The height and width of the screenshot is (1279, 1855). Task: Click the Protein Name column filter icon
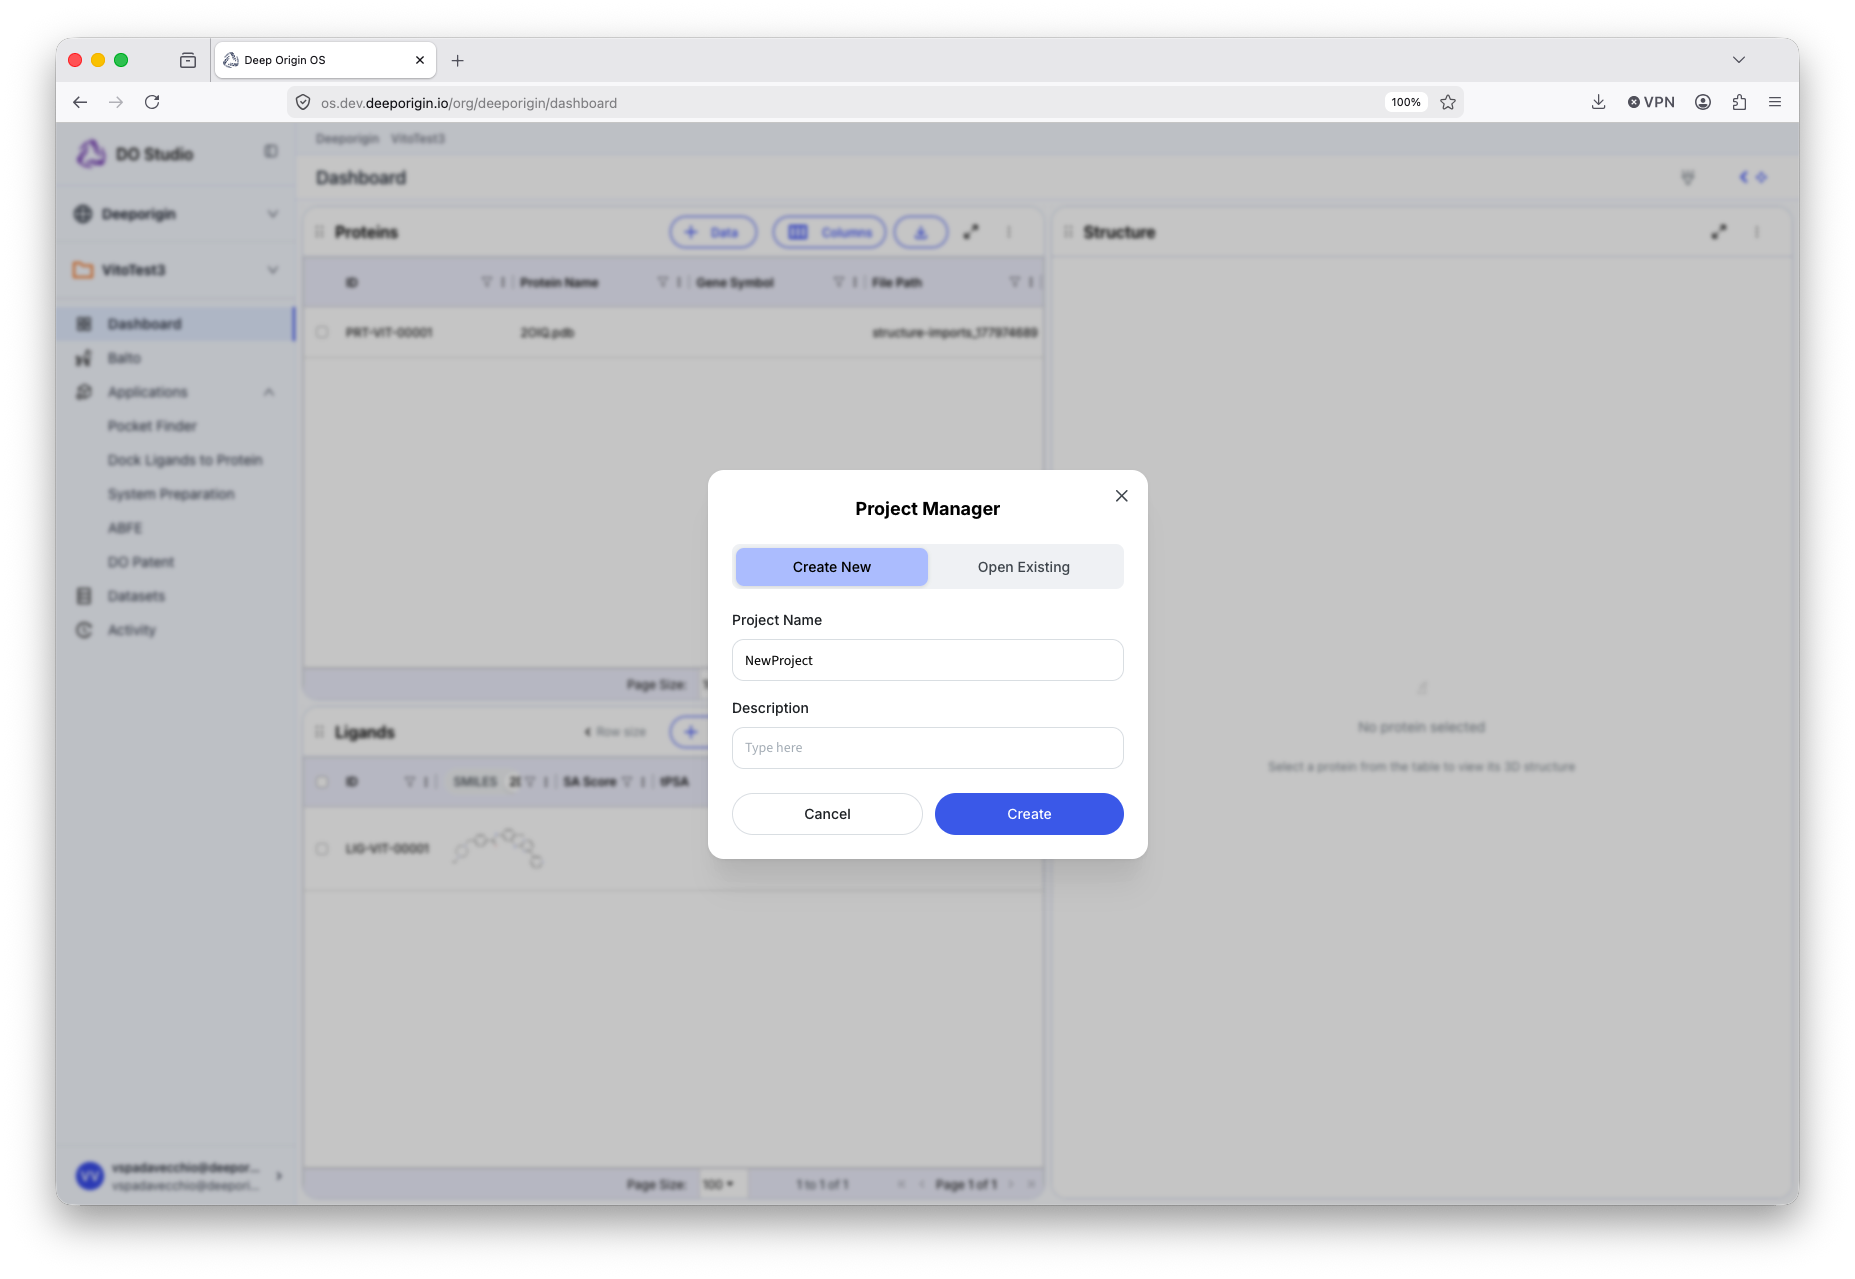coord(662,282)
